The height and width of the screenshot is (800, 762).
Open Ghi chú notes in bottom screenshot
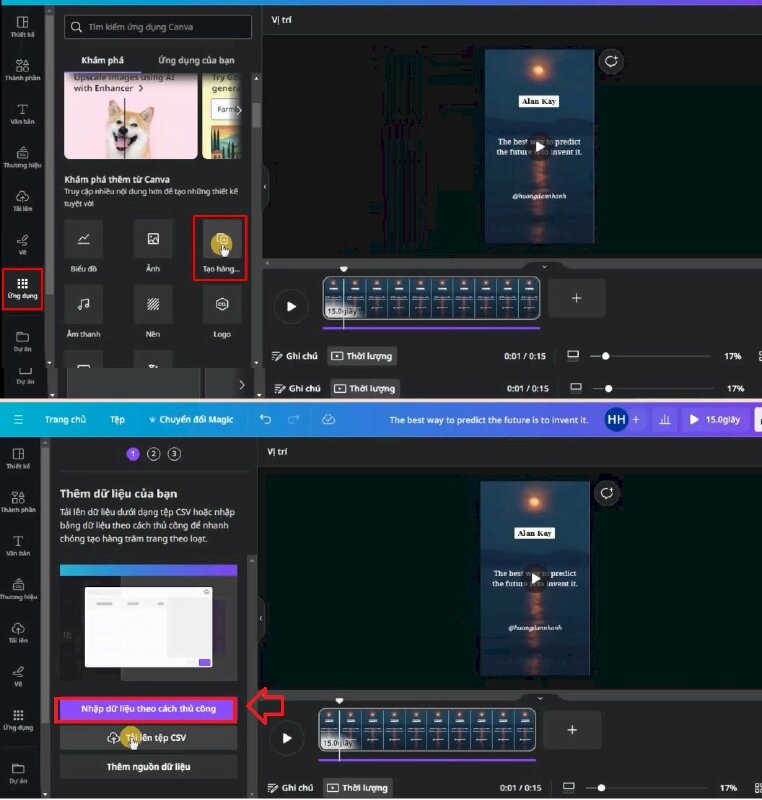coord(290,787)
